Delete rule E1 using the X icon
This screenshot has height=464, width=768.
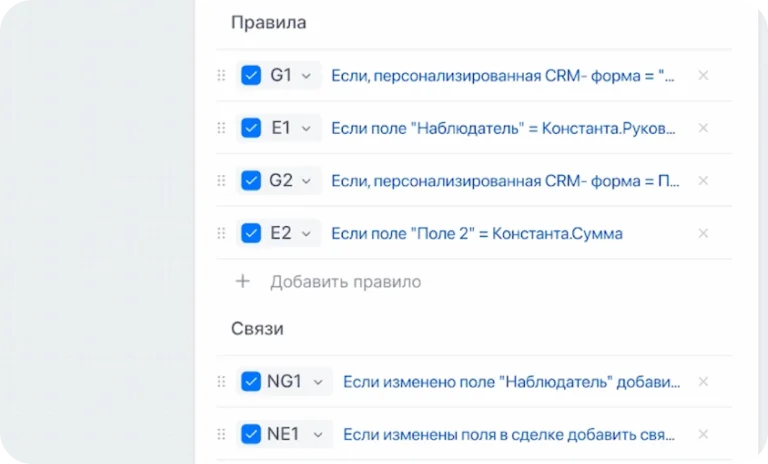703,128
